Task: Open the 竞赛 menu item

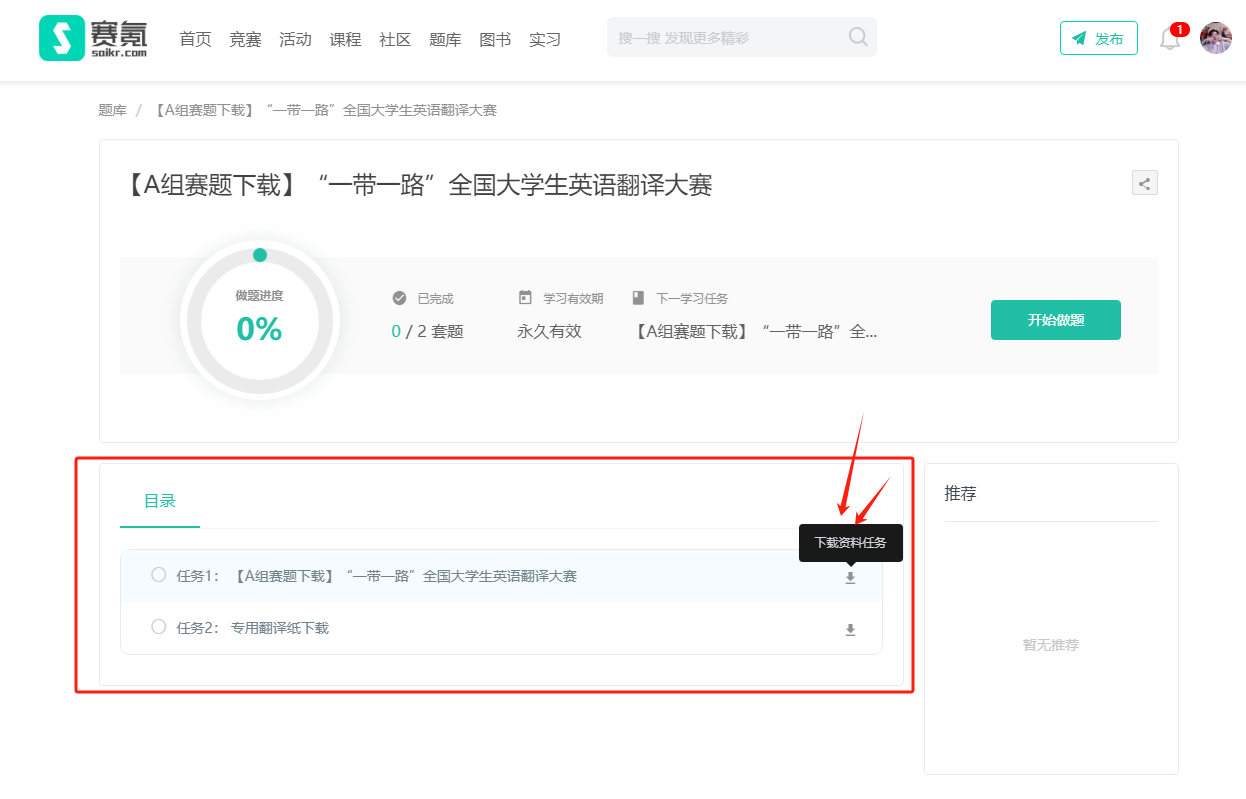Action: 245,39
